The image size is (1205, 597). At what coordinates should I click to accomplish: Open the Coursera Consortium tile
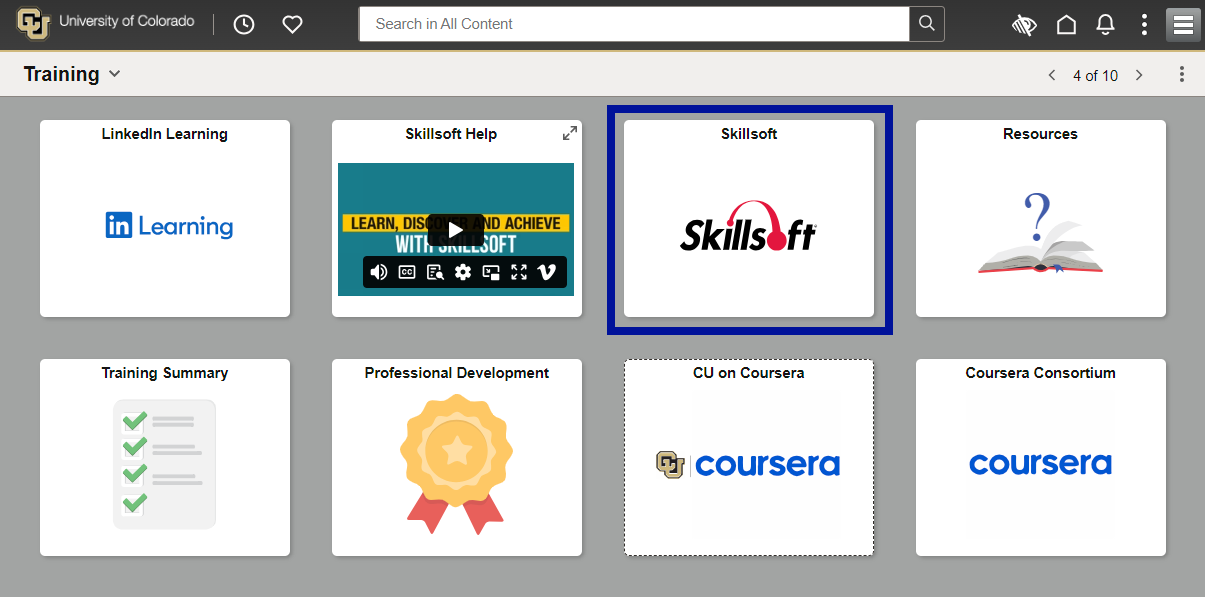coord(1041,457)
